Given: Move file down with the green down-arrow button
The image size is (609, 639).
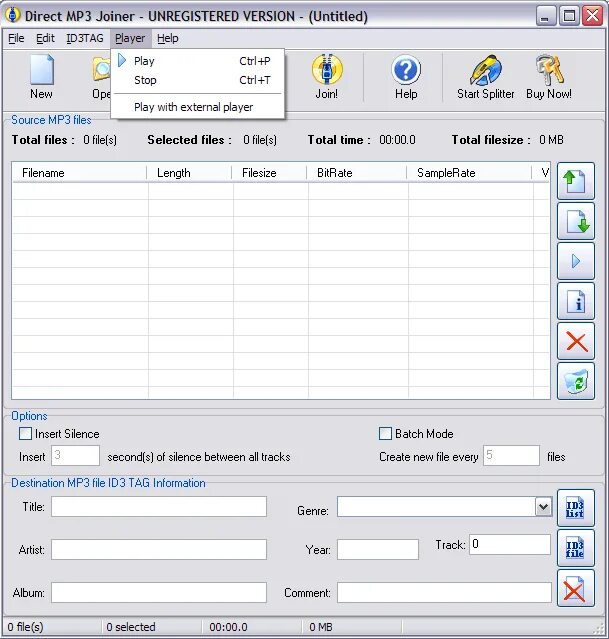Looking at the screenshot, I should point(576,221).
